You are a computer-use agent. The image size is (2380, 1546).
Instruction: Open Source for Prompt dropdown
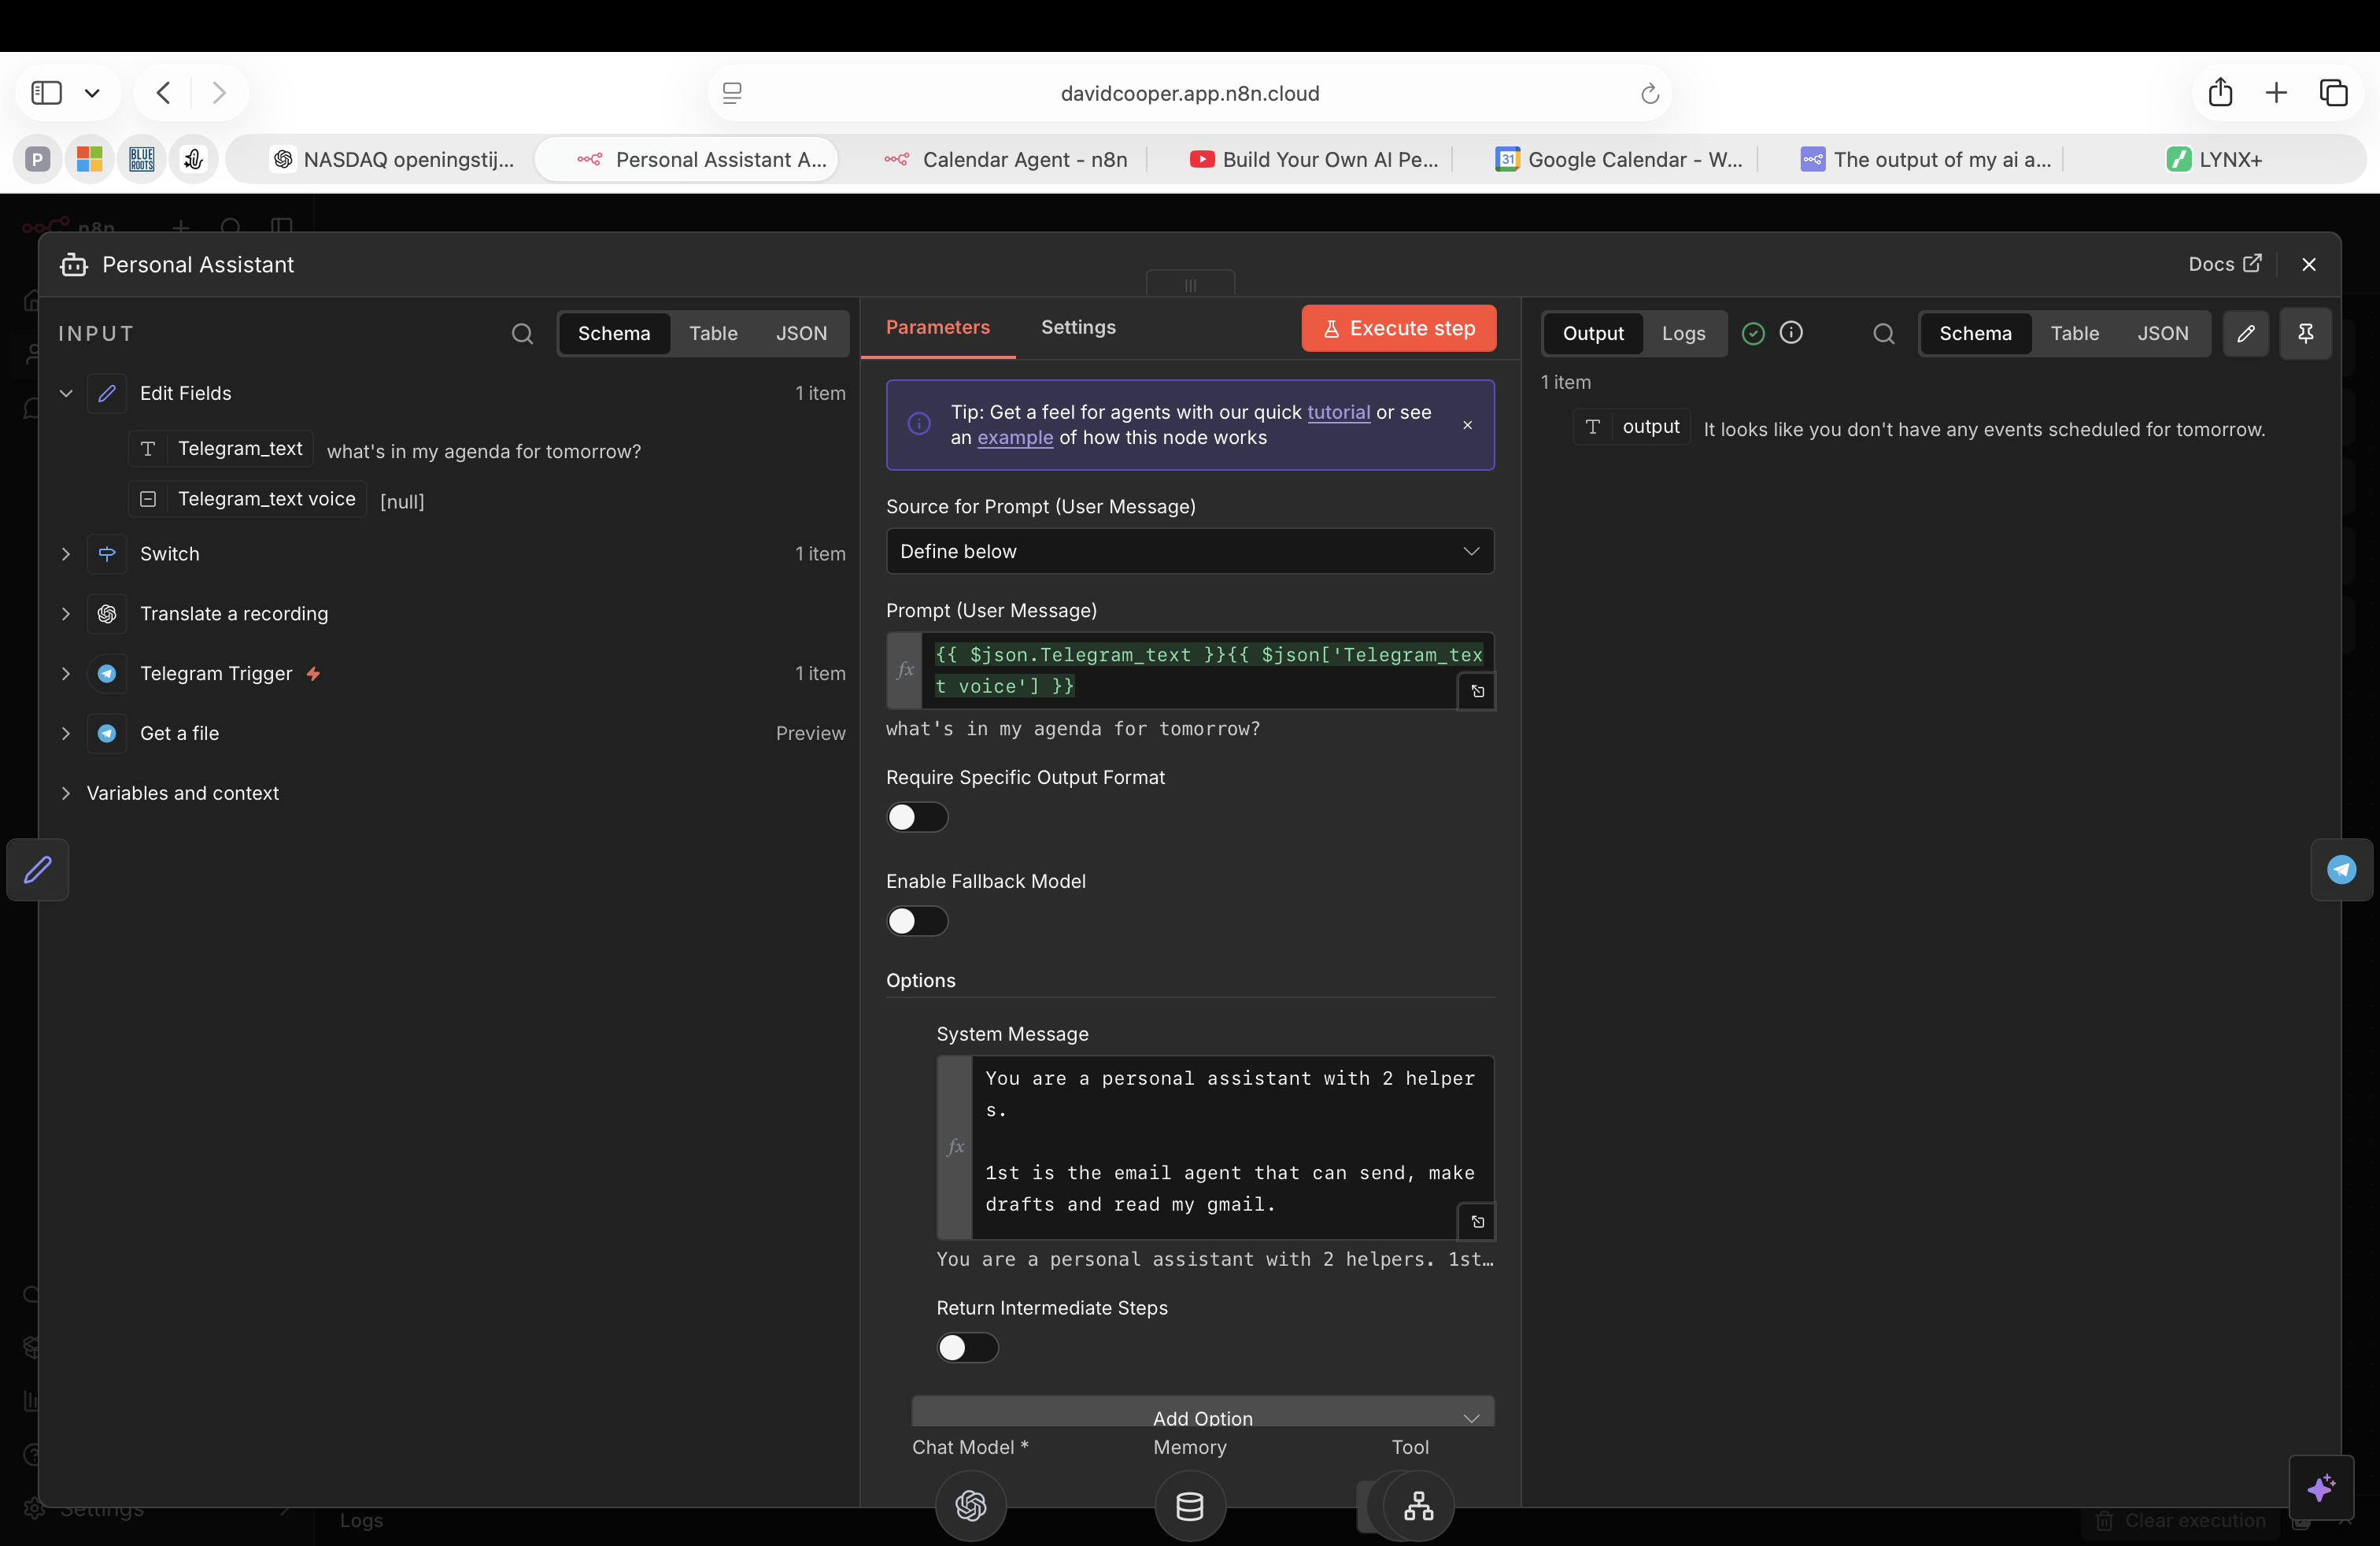click(x=1189, y=551)
